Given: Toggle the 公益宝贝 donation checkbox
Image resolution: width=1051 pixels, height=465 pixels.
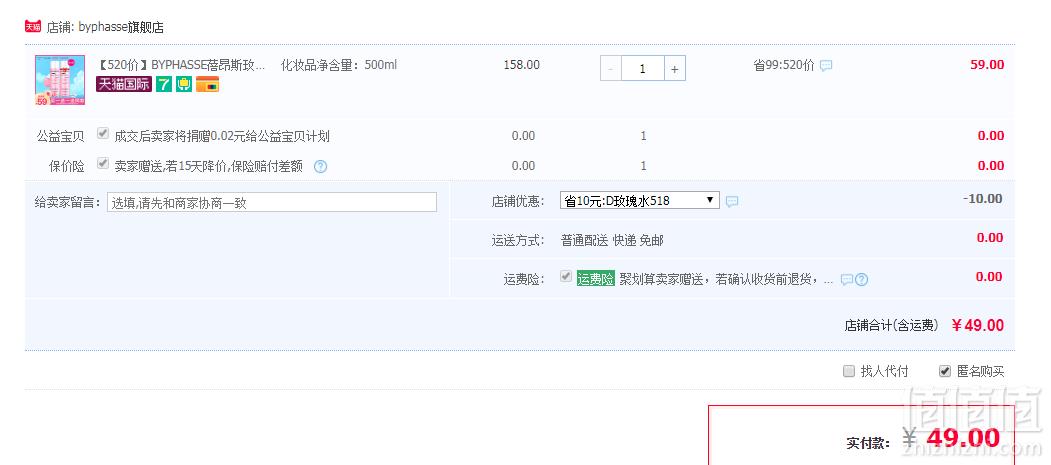Looking at the screenshot, I should [x=103, y=133].
